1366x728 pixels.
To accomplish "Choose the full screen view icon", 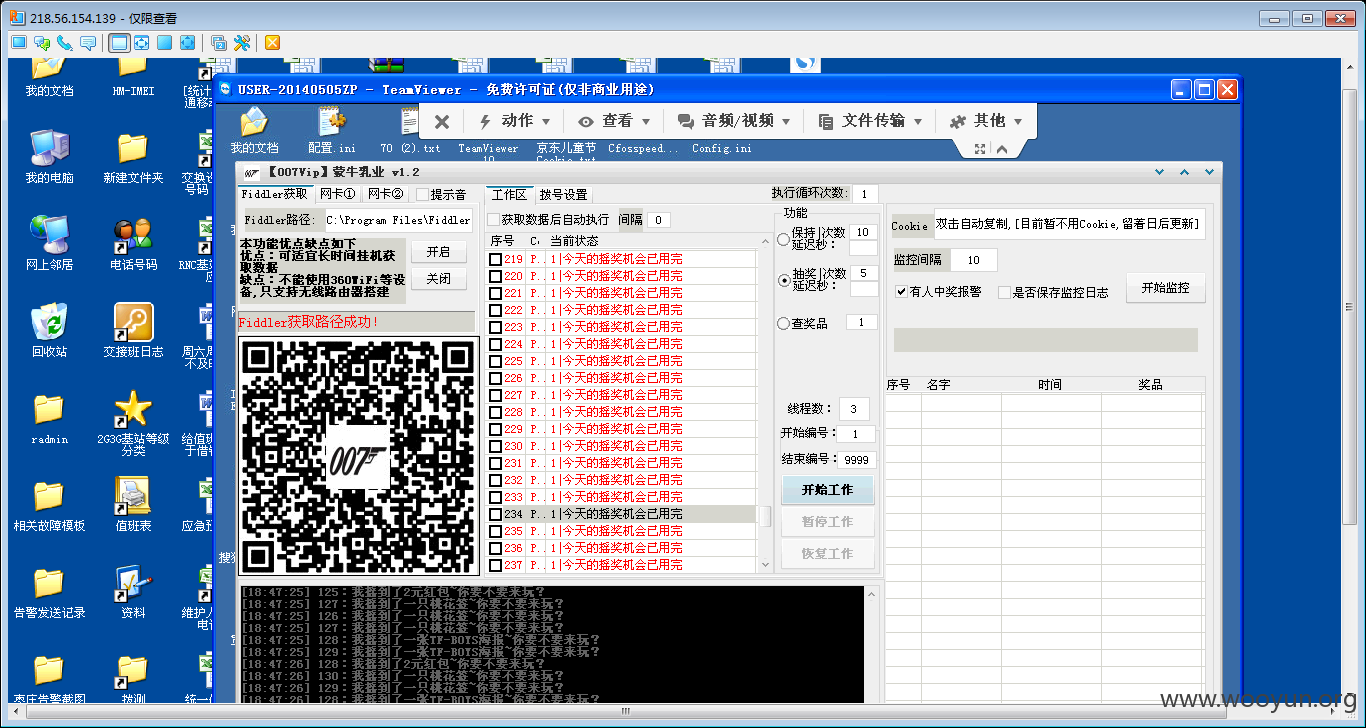I will pos(164,42).
